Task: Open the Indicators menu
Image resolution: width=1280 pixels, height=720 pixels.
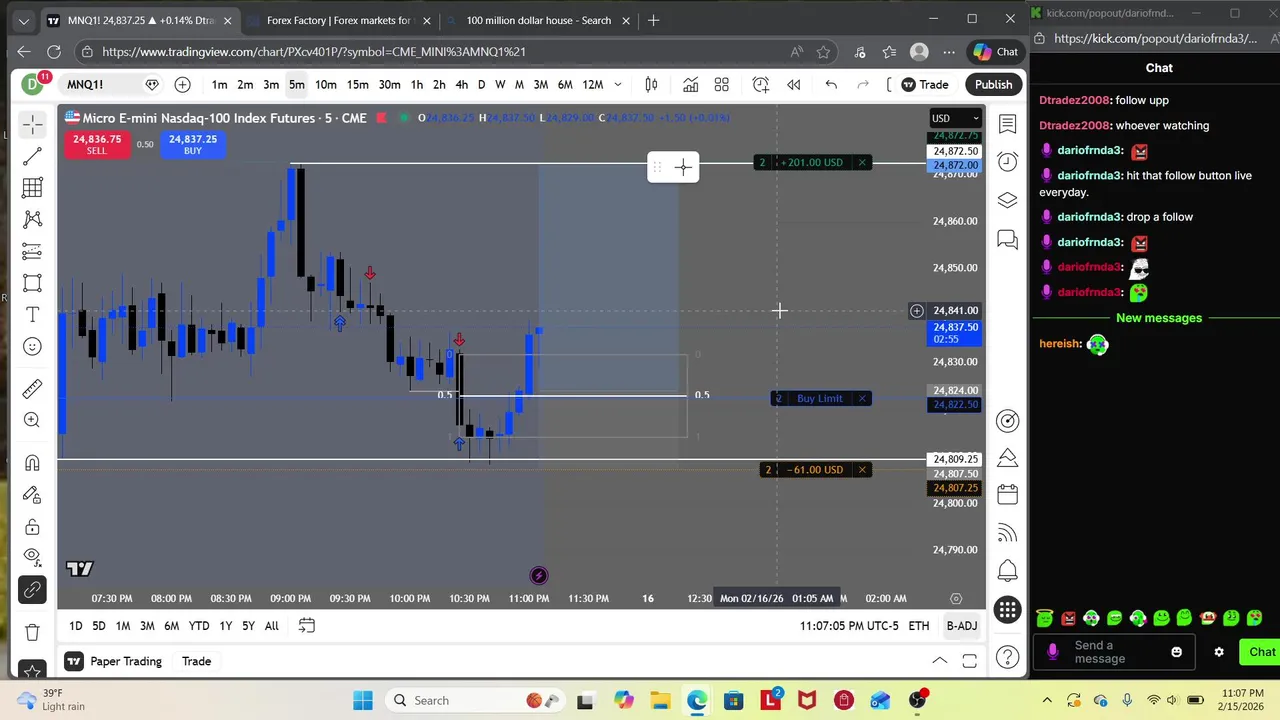Action: 690,85
